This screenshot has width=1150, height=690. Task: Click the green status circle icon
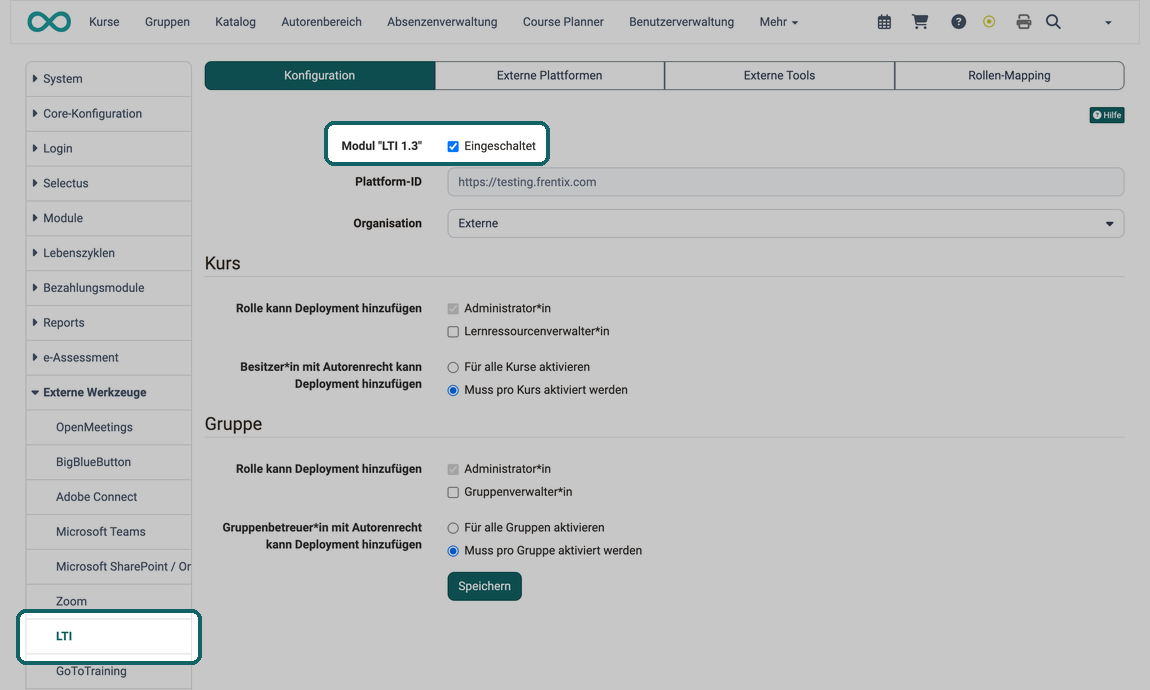pyautogui.click(x=989, y=22)
